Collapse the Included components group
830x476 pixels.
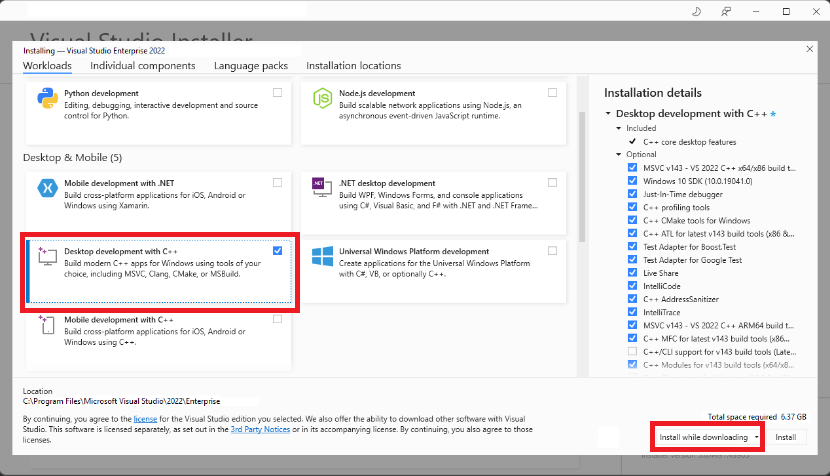(618, 128)
